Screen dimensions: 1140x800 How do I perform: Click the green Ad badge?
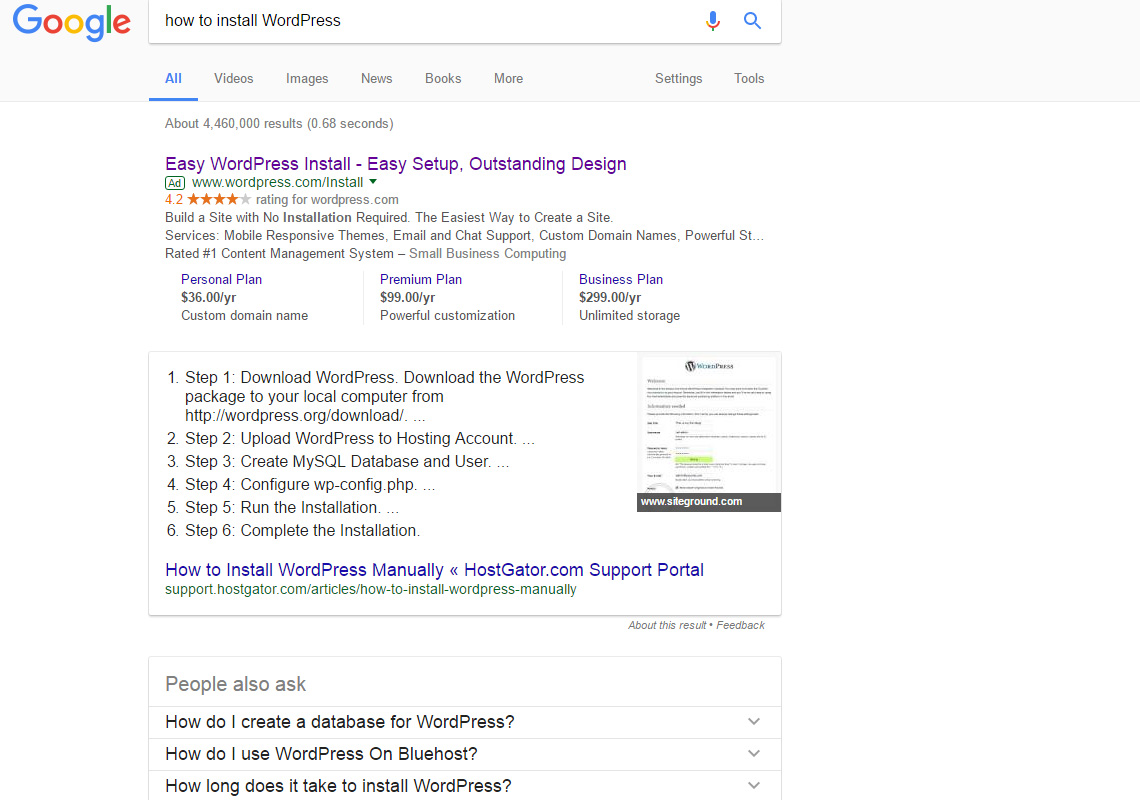[x=174, y=182]
